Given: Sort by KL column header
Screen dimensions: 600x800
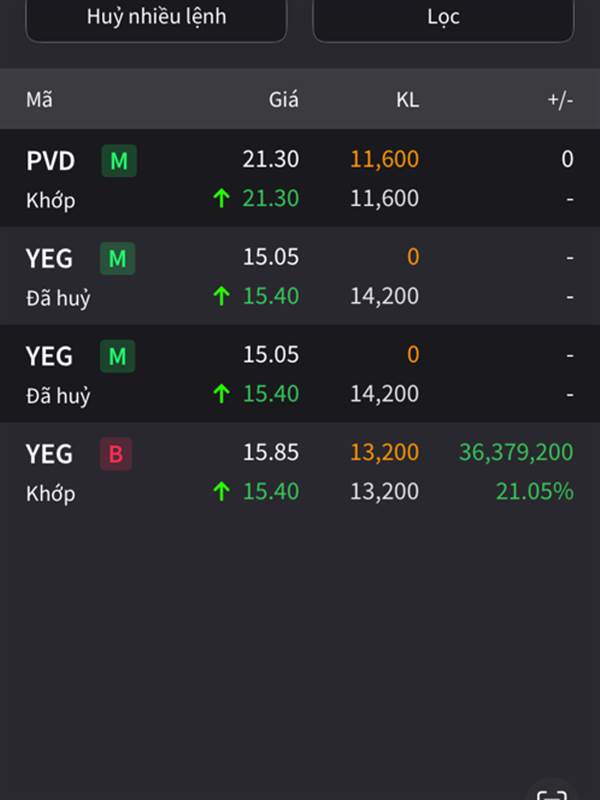Looking at the screenshot, I should pos(408,99).
